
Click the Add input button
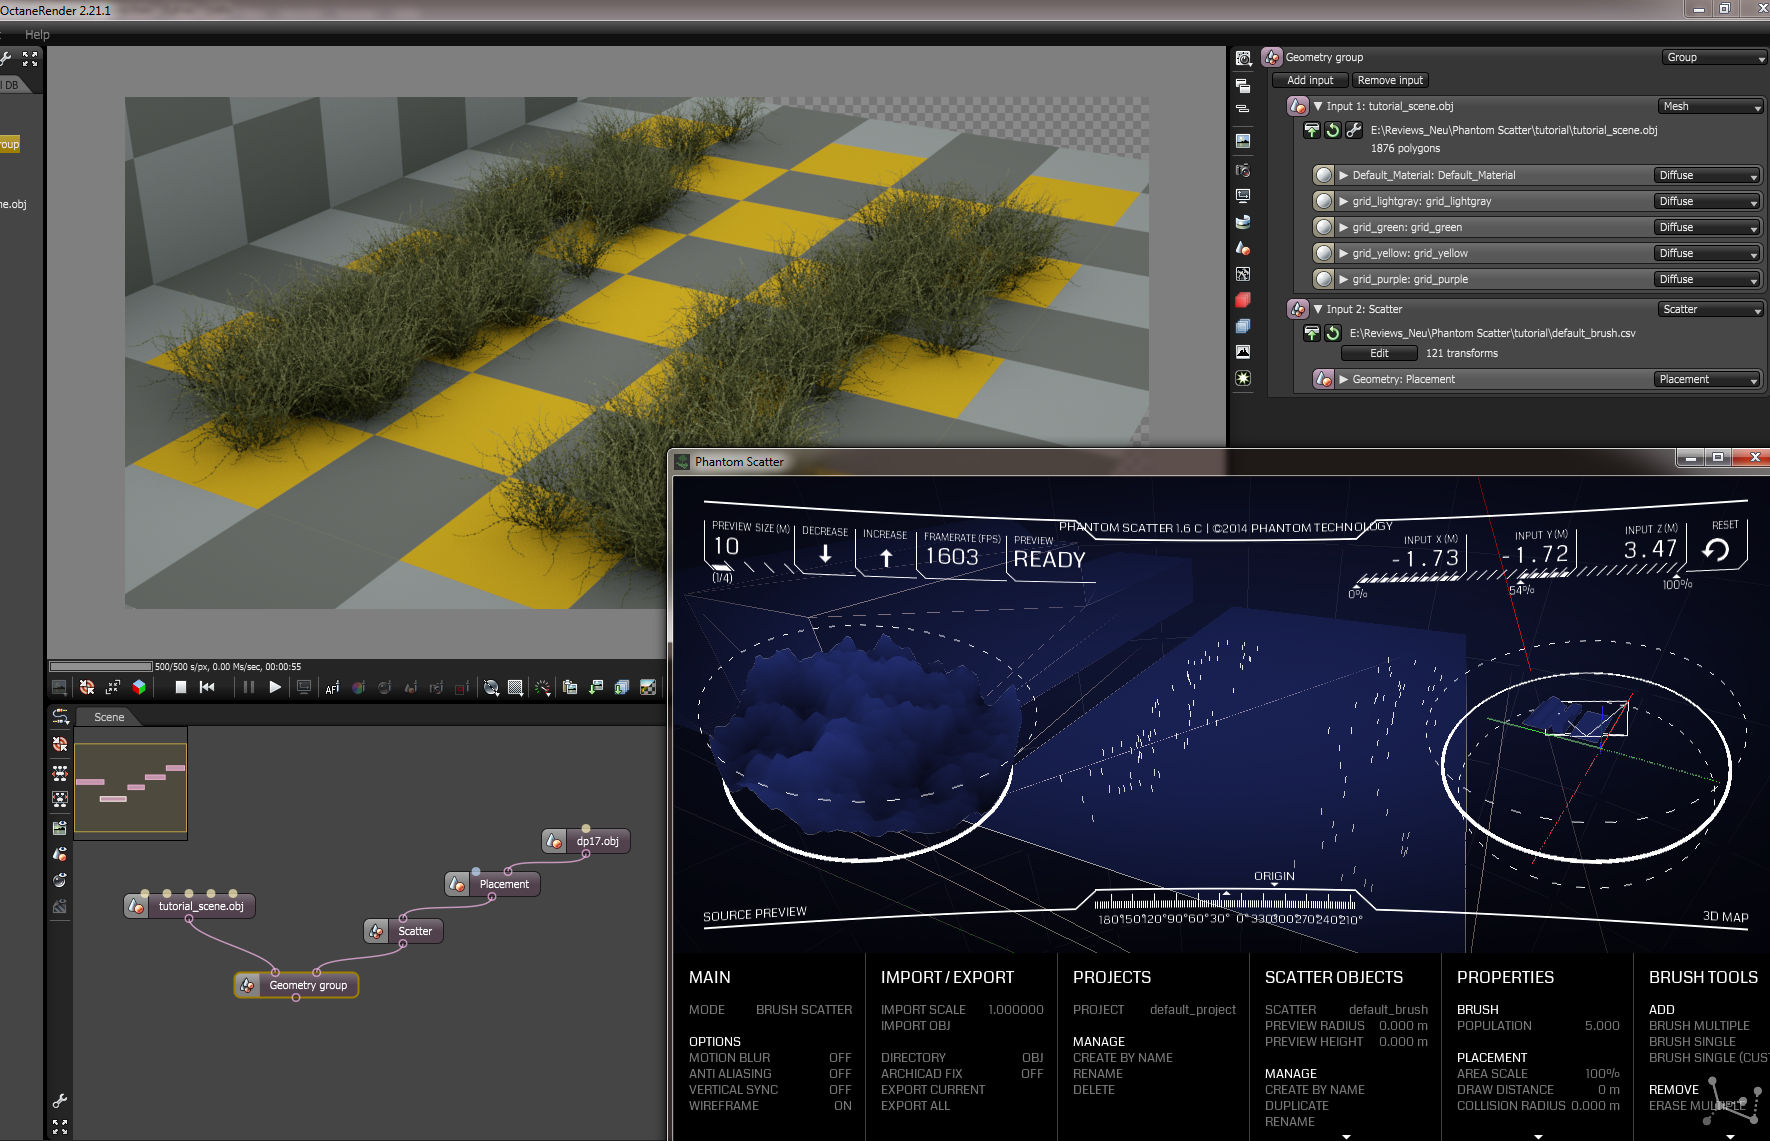coord(1310,80)
